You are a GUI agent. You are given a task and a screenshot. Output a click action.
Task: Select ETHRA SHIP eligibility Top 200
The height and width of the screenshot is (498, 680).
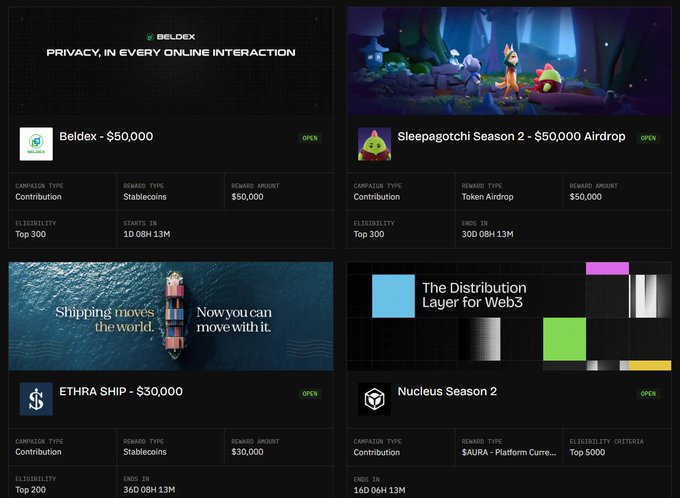[x=30, y=490]
